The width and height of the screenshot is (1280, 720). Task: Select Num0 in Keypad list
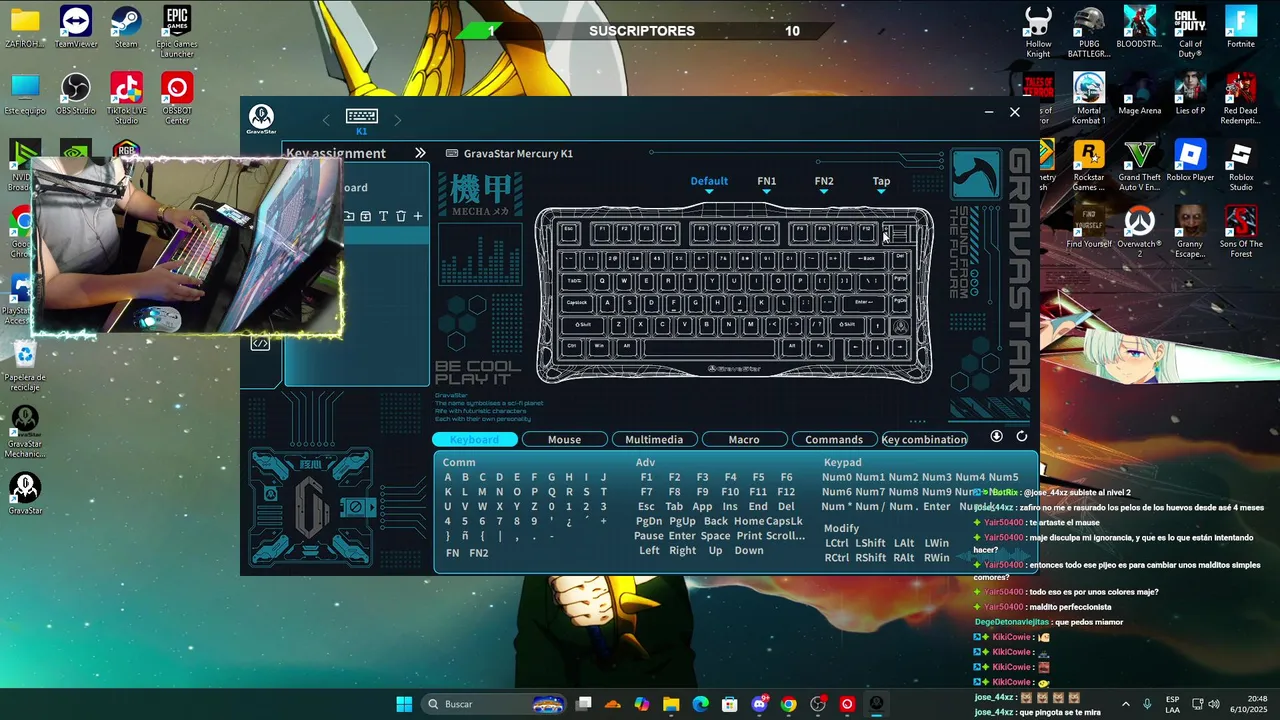tap(837, 477)
